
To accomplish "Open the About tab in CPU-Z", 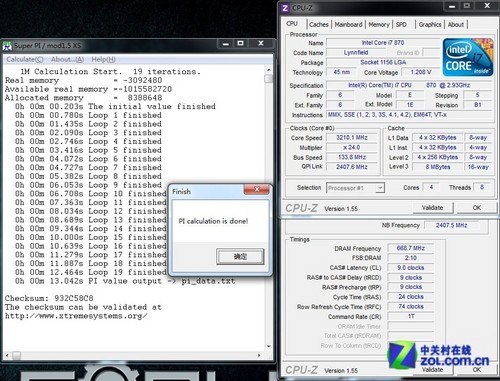I will pyautogui.click(x=456, y=24).
